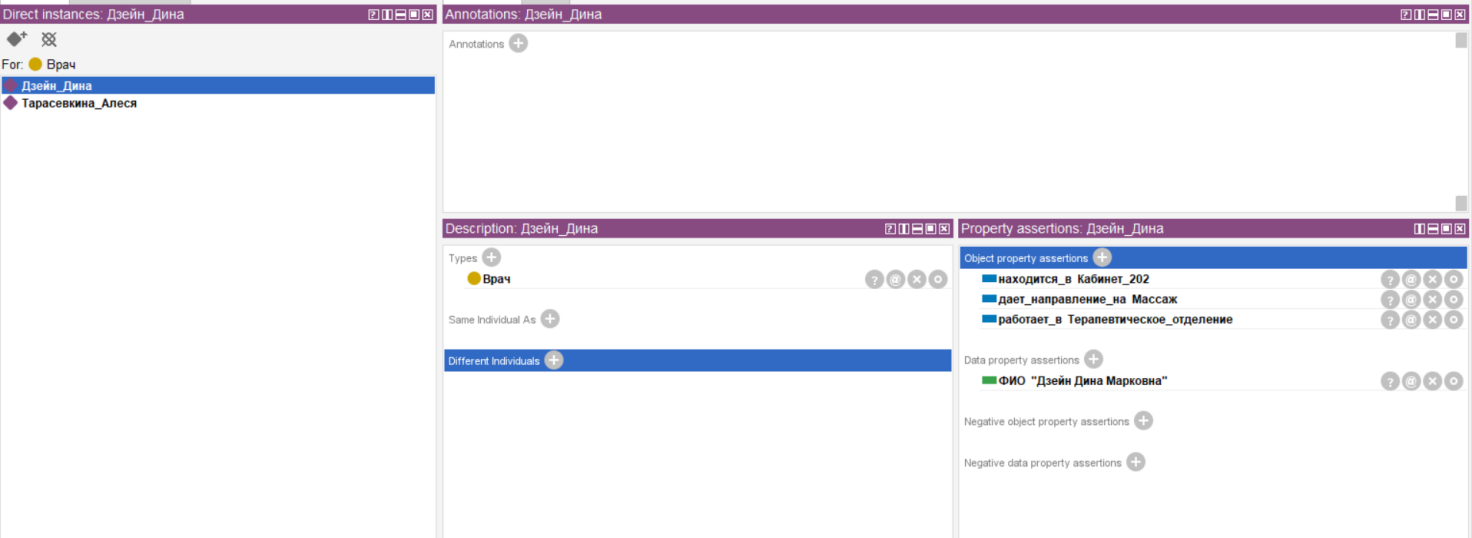The image size is (1472, 538).
Task: Edit the дает_направление_на Массаж assertion
Action: [1453, 300]
